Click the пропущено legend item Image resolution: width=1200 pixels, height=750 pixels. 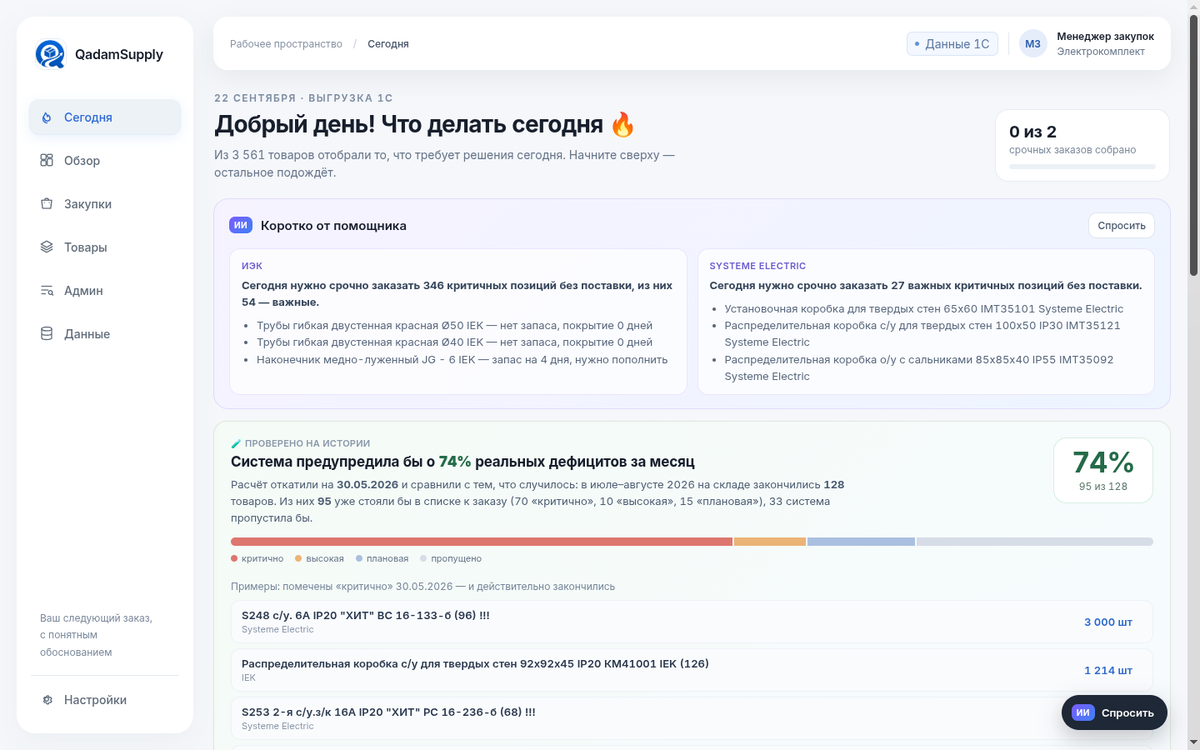(450, 559)
